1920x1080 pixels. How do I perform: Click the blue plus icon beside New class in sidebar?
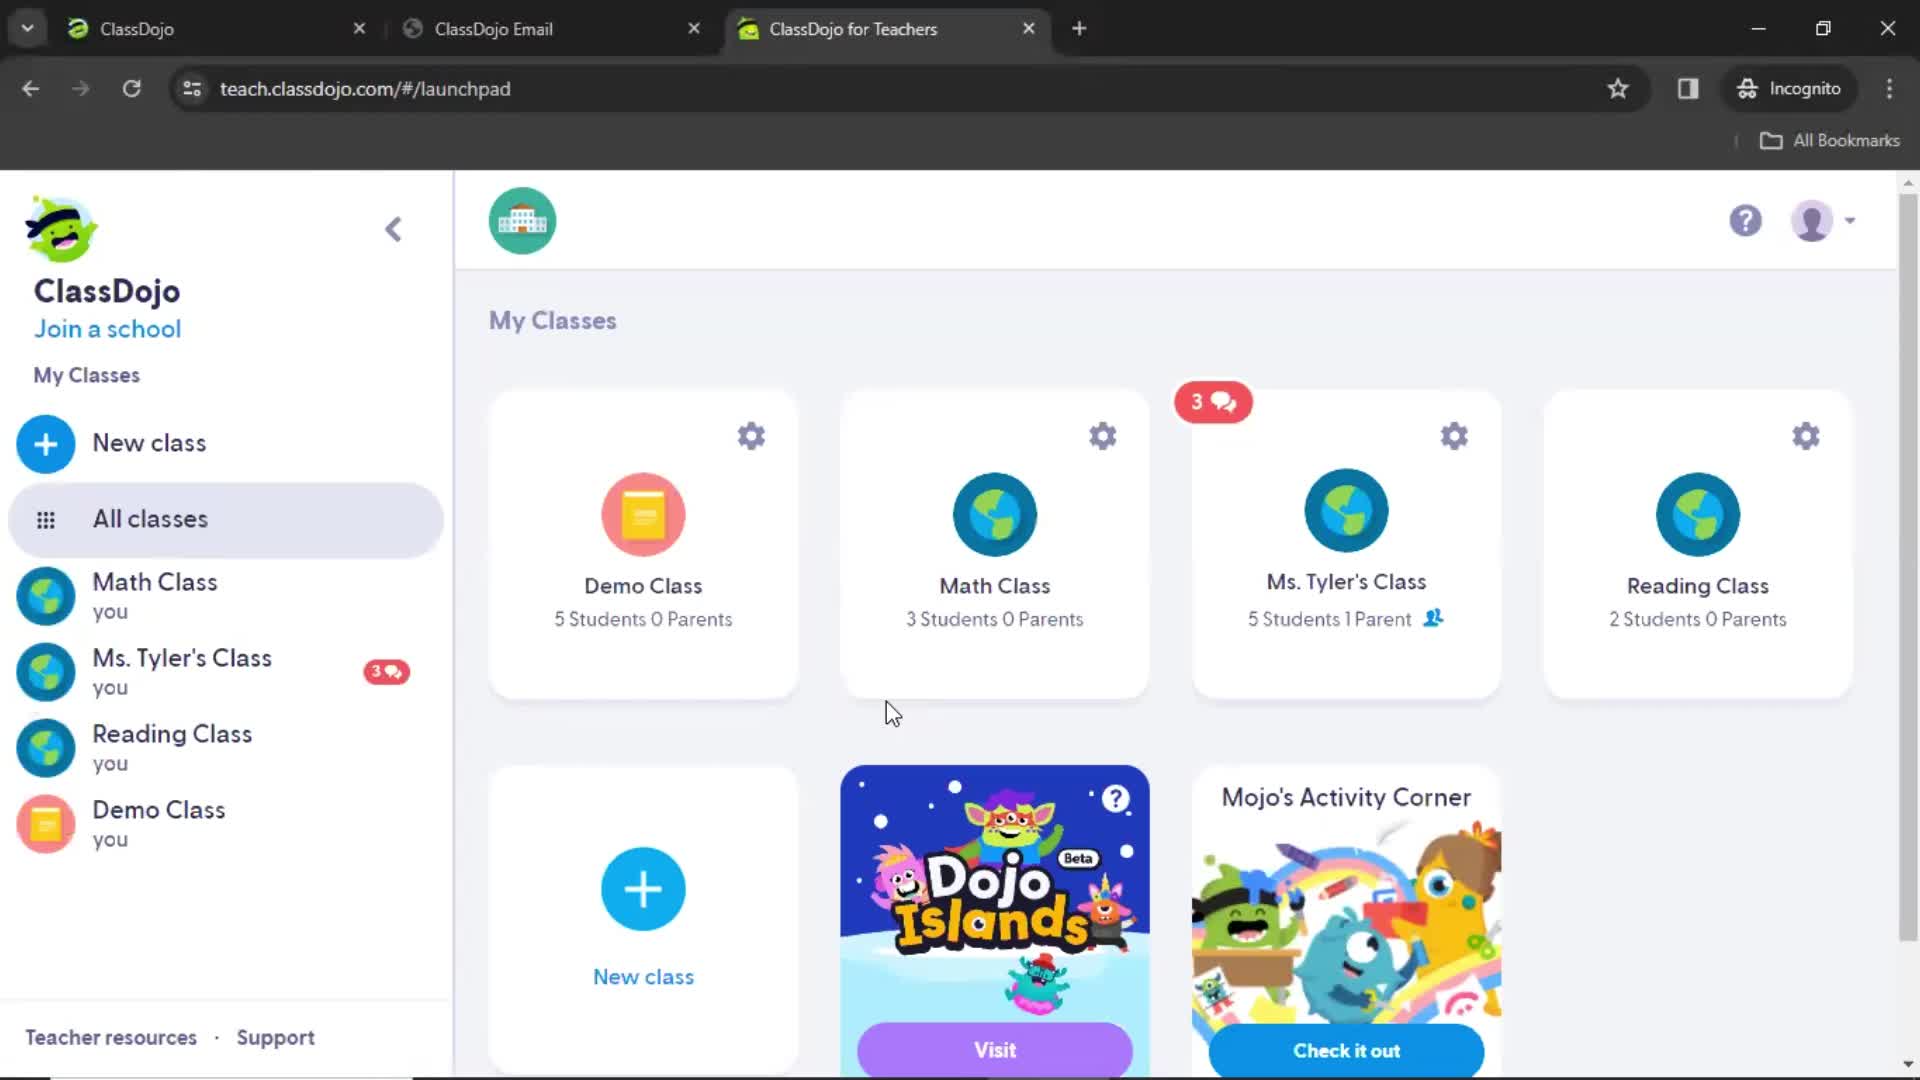tap(46, 444)
